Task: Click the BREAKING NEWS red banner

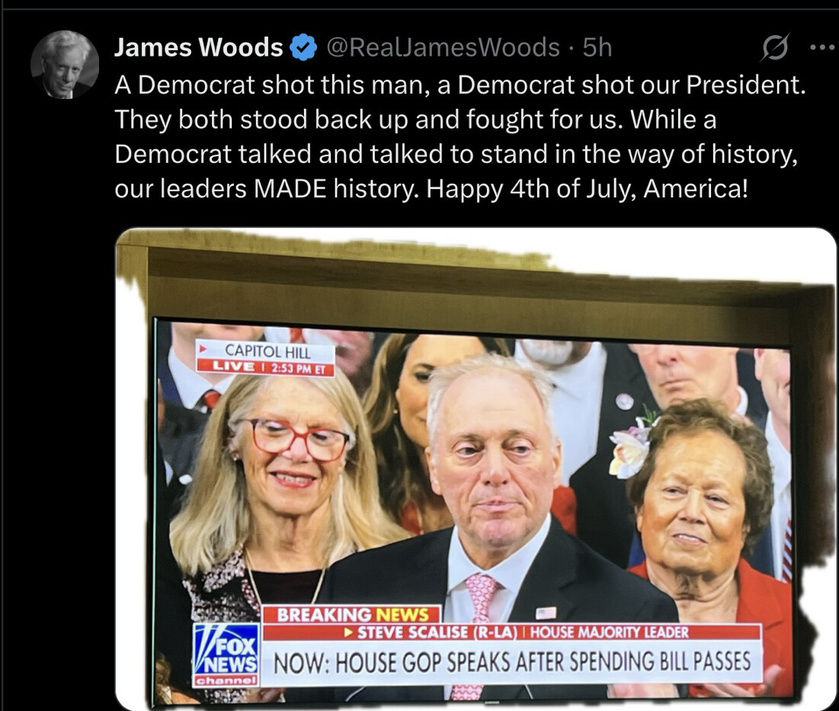Action: pyautogui.click(x=352, y=614)
